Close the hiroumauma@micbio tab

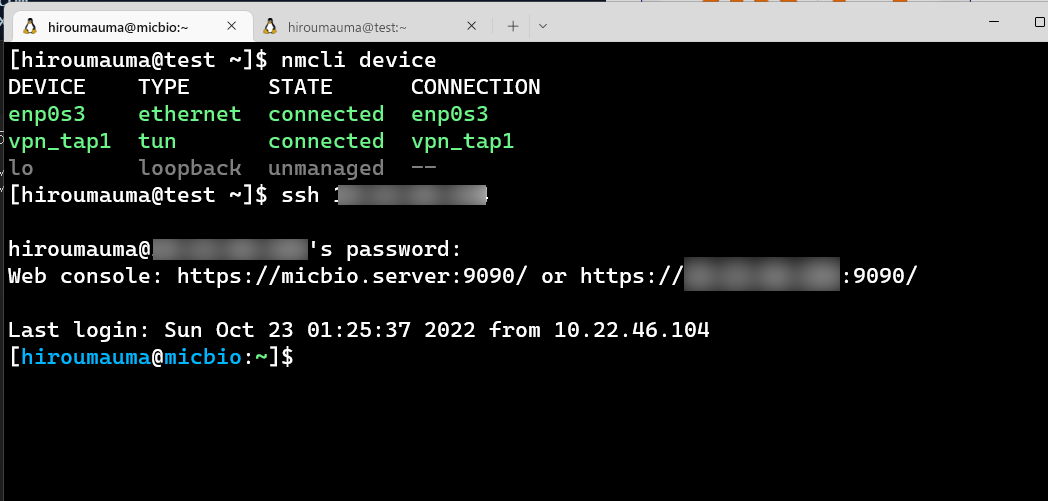point(232,26)
